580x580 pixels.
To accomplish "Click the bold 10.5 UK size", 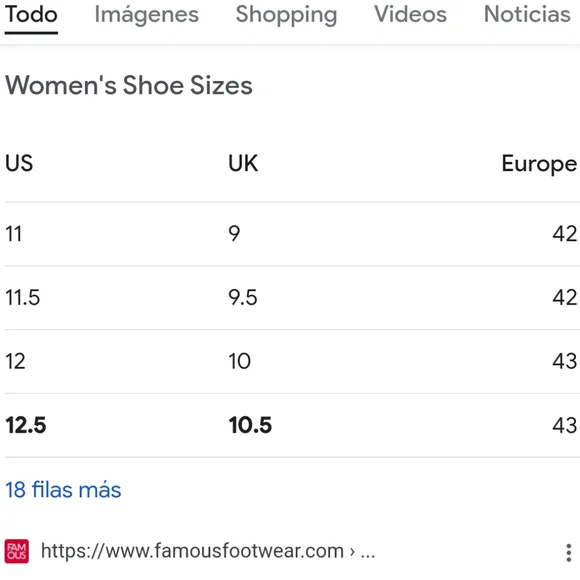I will pos(250,425).
